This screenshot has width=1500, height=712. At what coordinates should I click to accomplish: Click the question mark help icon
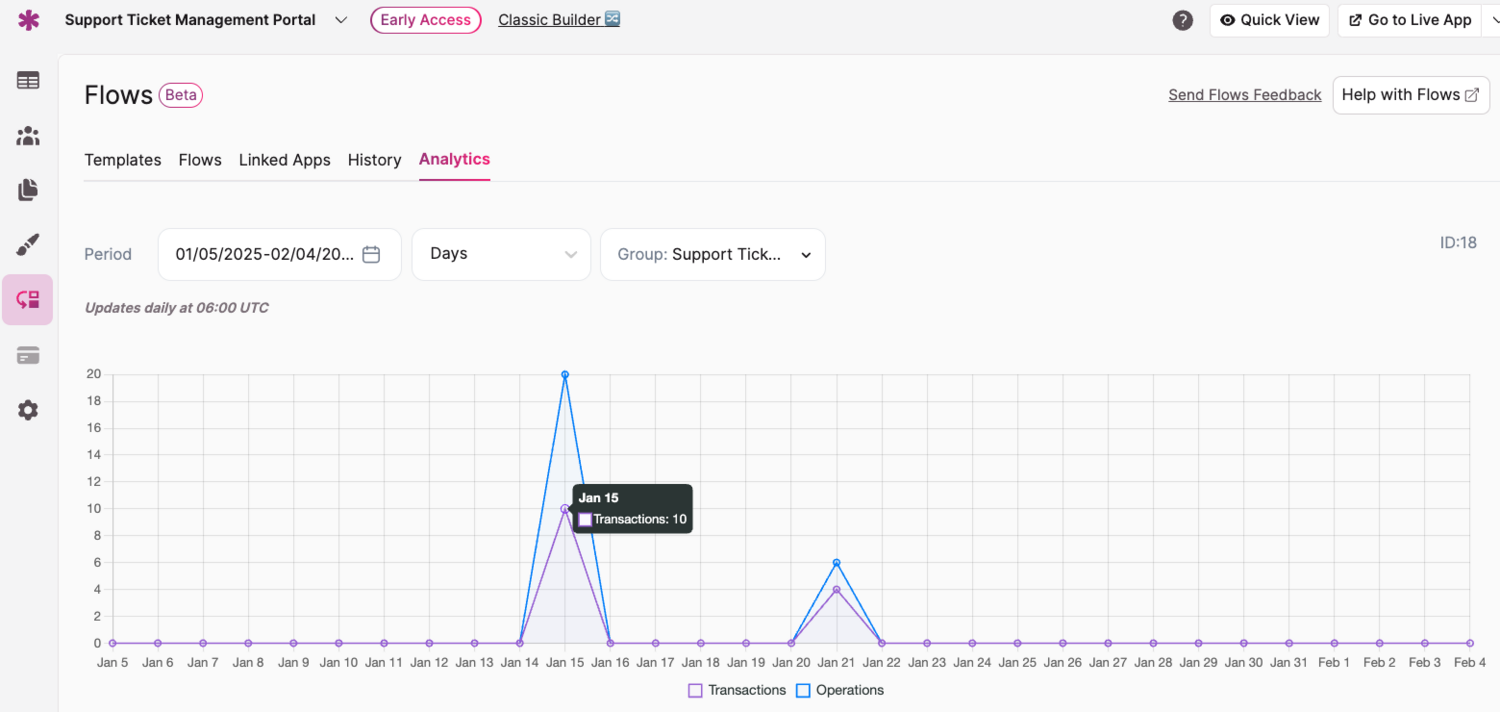[x=1183, y=20]
